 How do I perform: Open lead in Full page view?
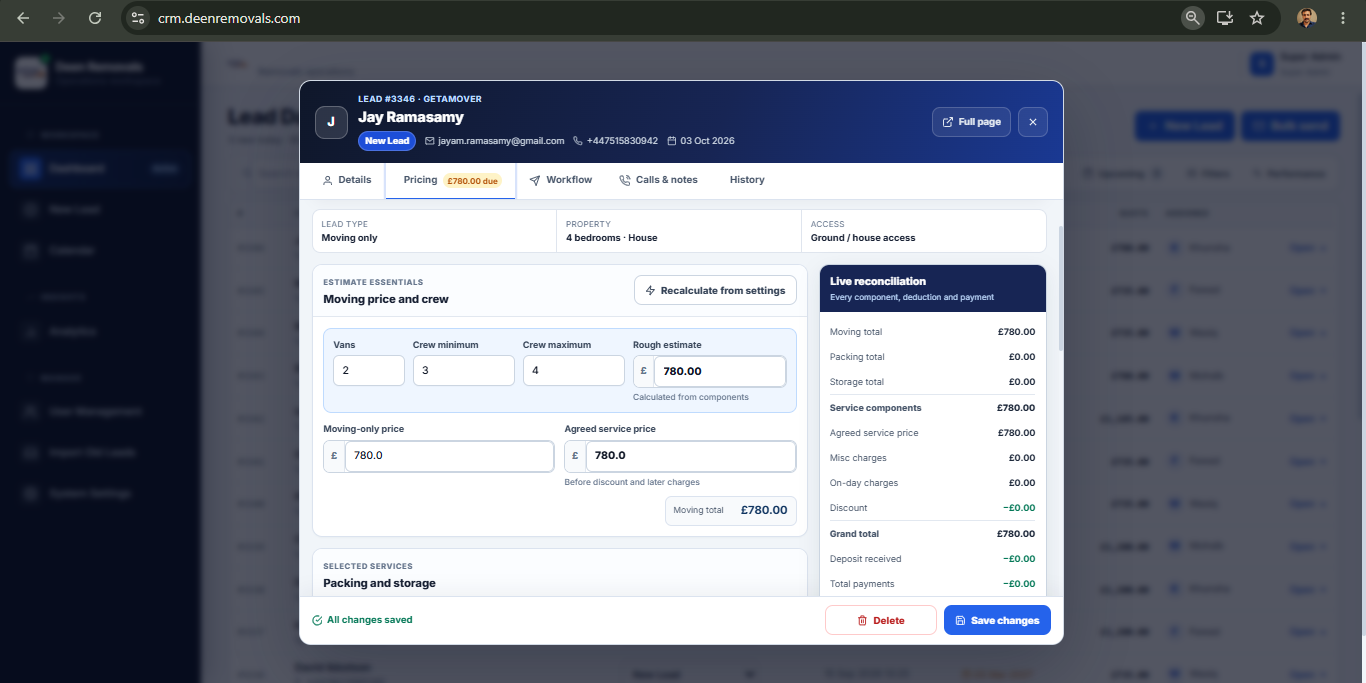(x=971, y=122)
